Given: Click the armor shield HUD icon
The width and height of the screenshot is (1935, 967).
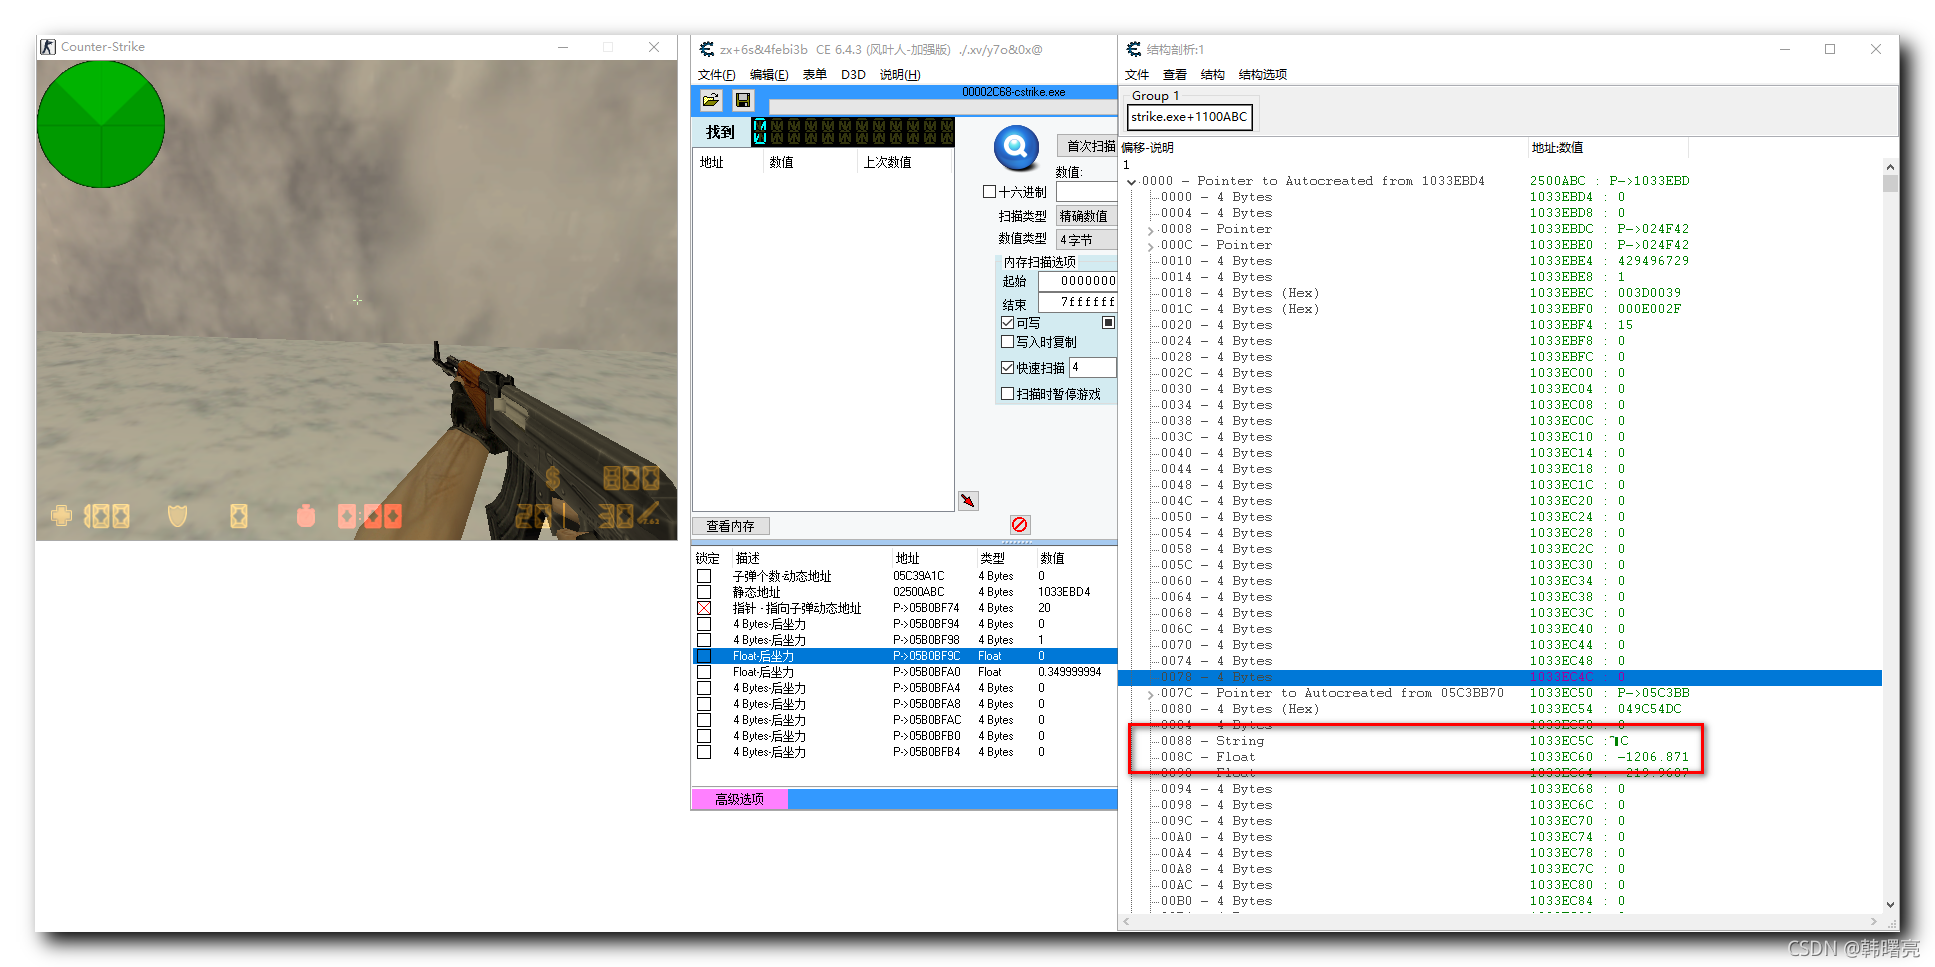Looking at the screenshot, I should point(177,516).
